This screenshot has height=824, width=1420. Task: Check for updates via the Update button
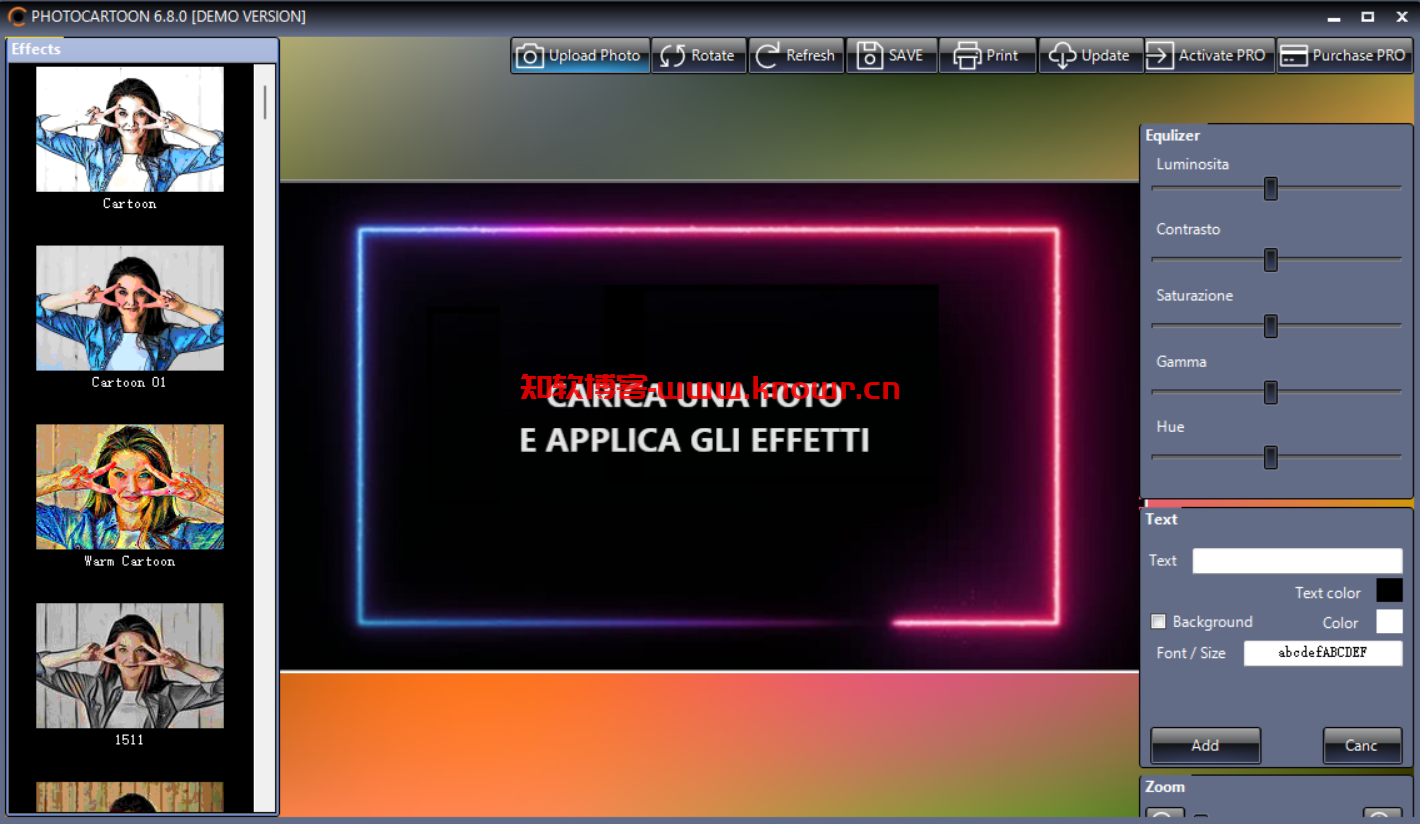point(1090,56)
